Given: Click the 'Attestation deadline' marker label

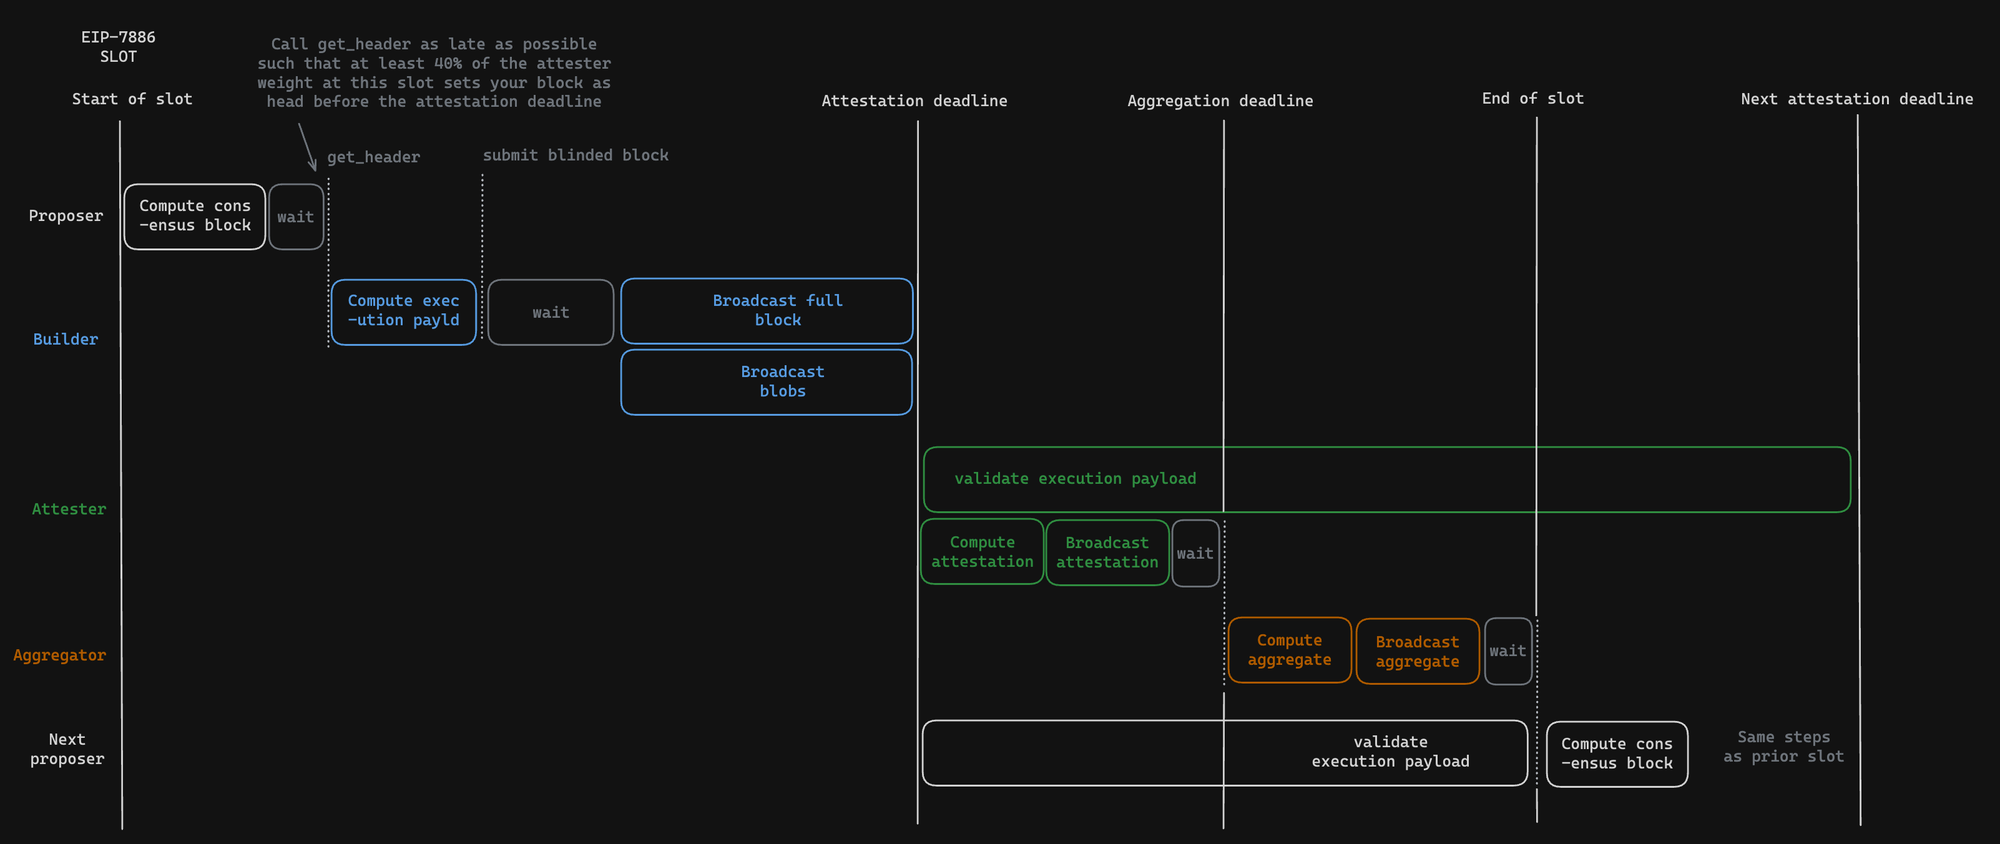Looking at the screenshot, I should (914, 100).
